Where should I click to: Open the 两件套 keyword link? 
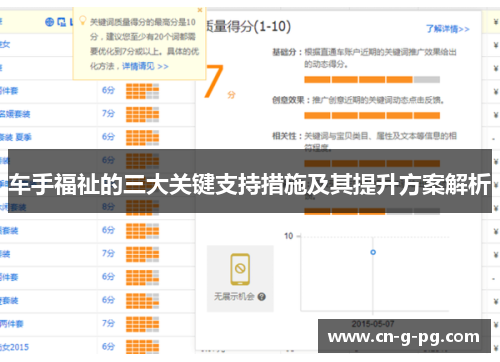(12, 324)
